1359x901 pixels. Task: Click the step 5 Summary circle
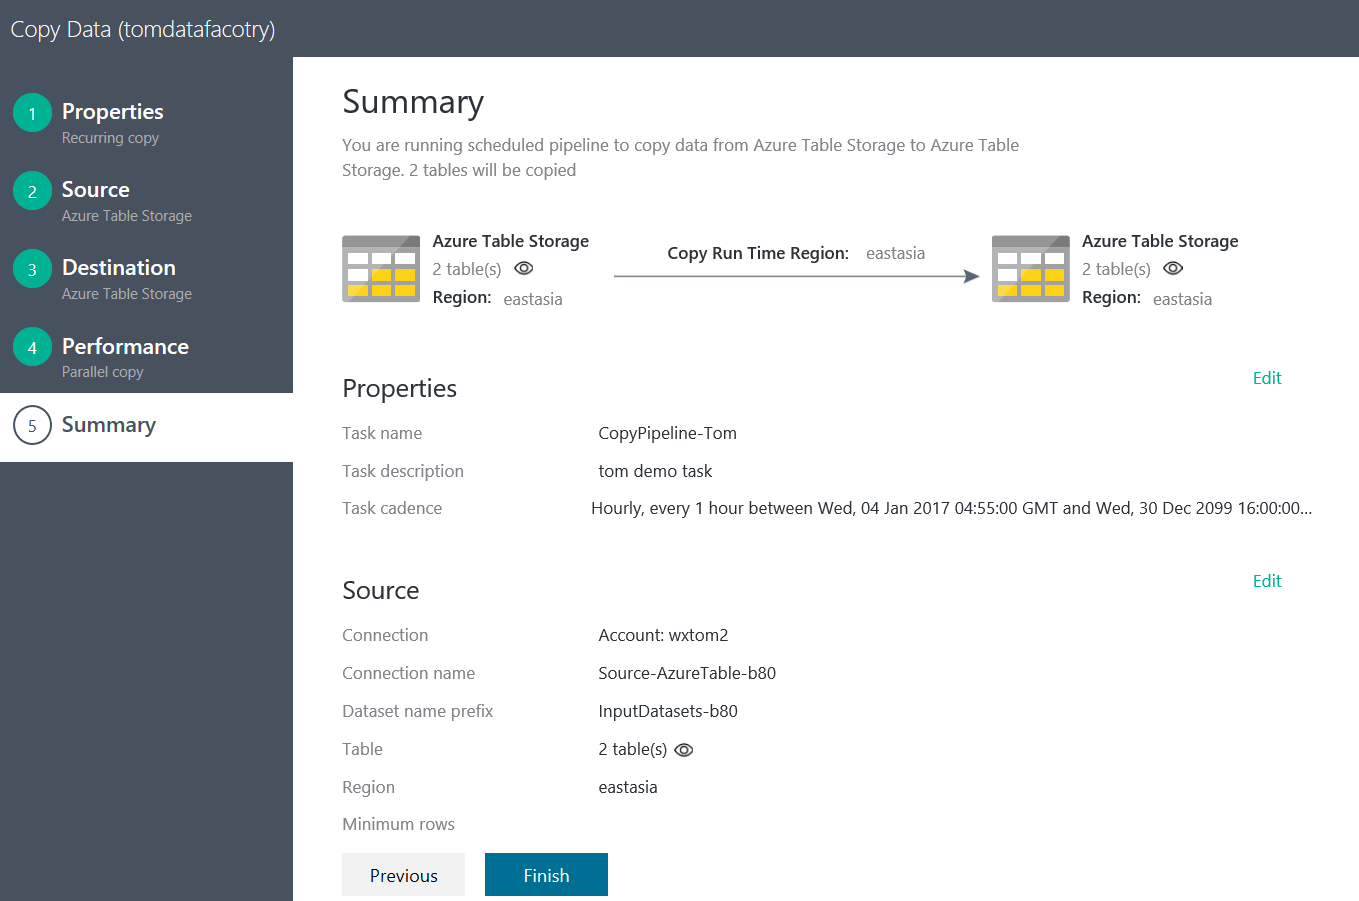(x=32, y=425)
